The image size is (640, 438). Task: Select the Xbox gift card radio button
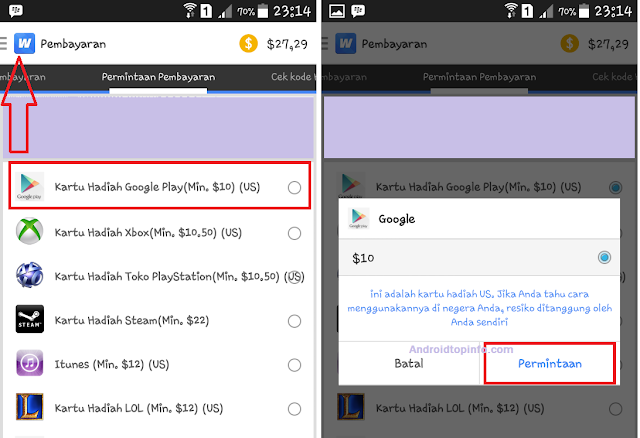coord(294,233)
